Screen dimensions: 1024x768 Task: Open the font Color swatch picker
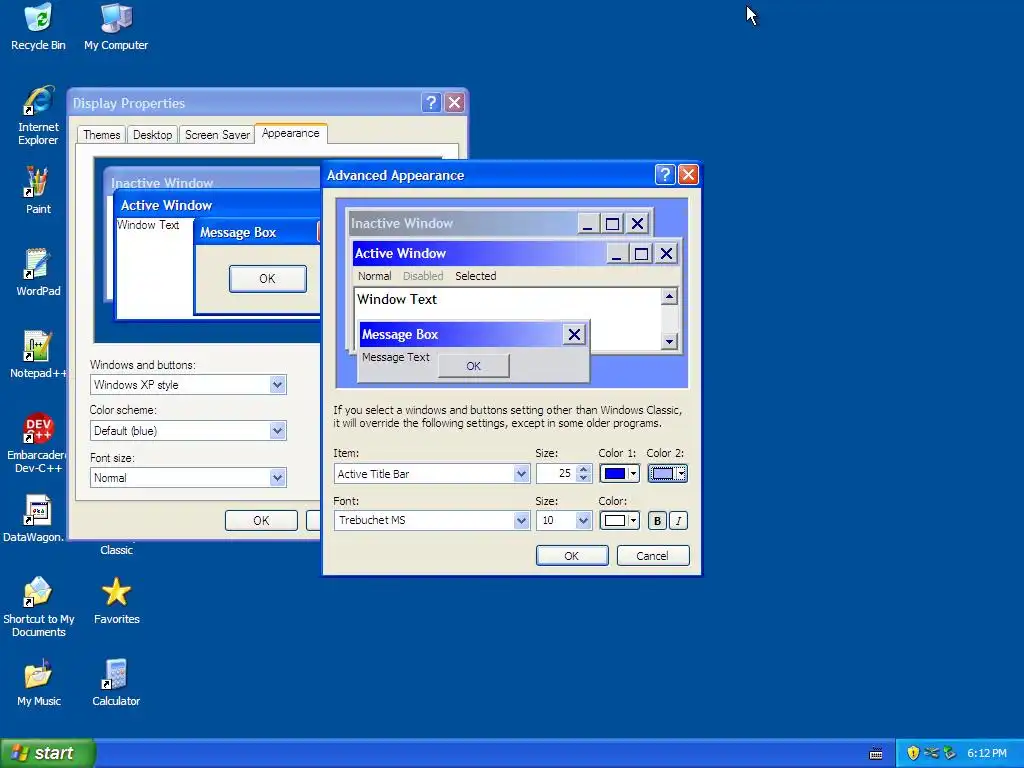[x=619, y=520]
